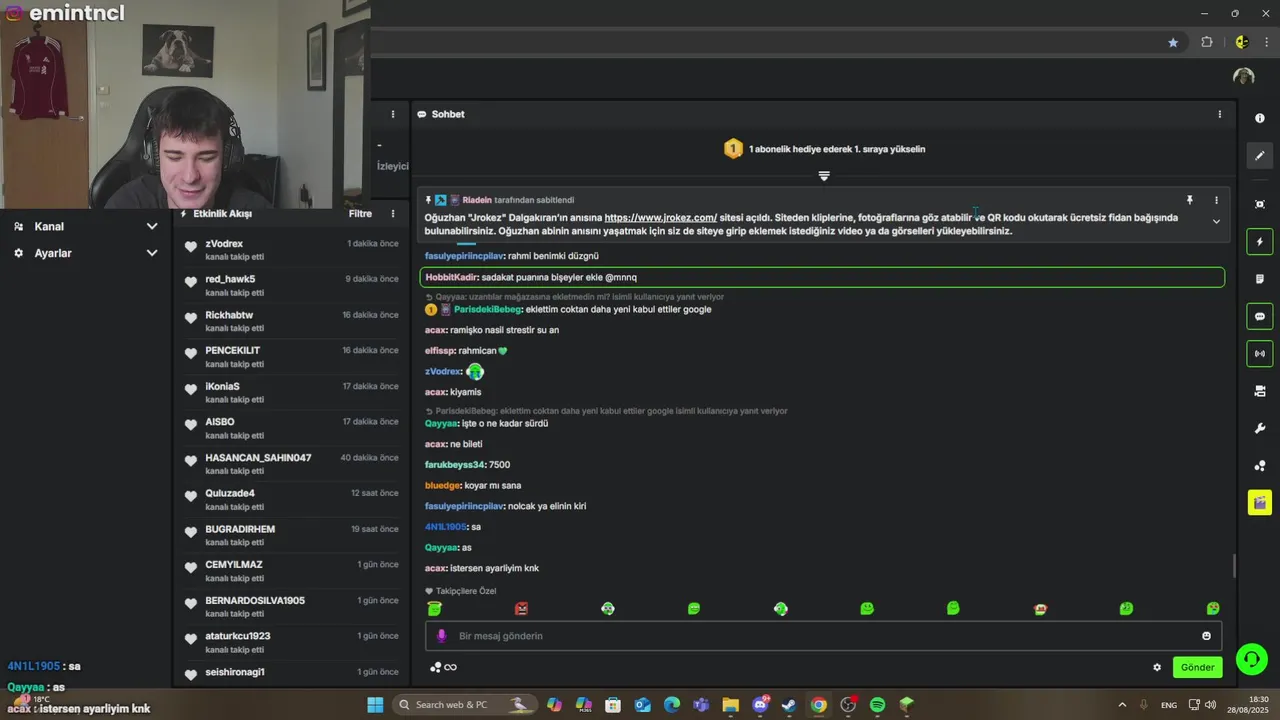This screenshot has height=720, width=1280.
Task: Click the green headset support button
Action: pos(1250,659)
